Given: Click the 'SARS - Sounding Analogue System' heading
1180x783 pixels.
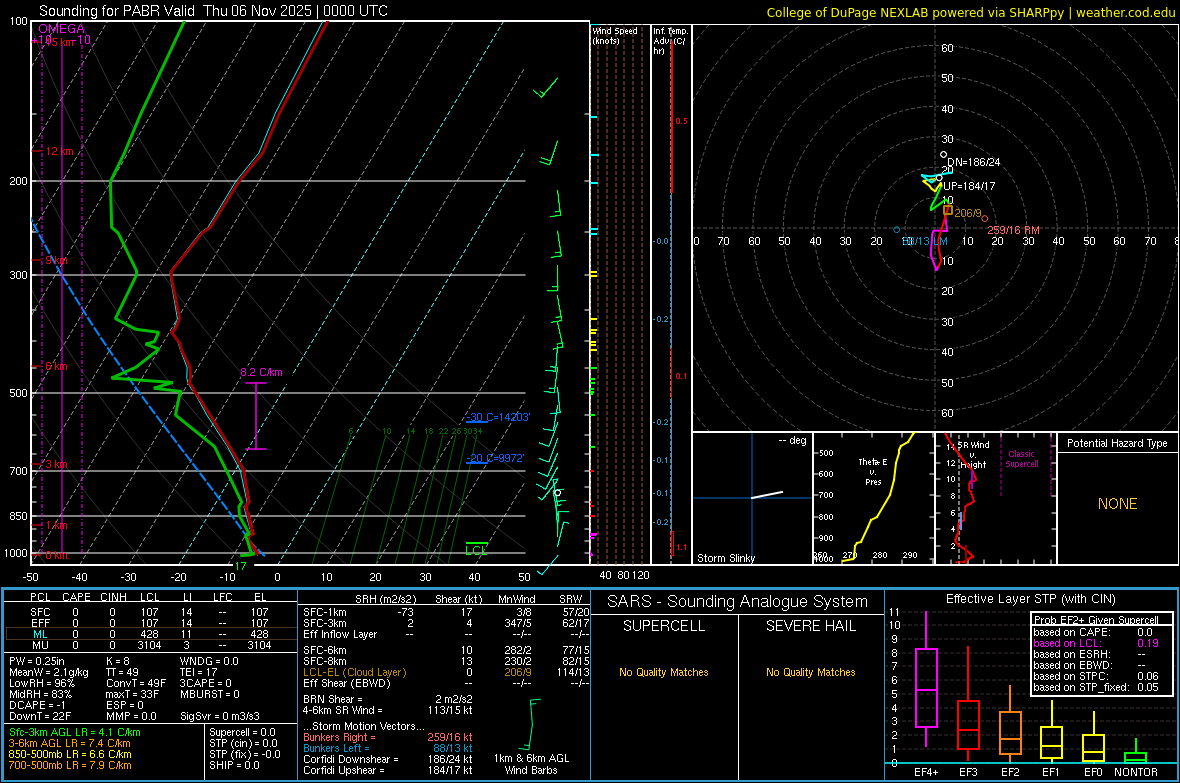Looking at the screenshot, I should pyautogui.click(x=738, y=602).
